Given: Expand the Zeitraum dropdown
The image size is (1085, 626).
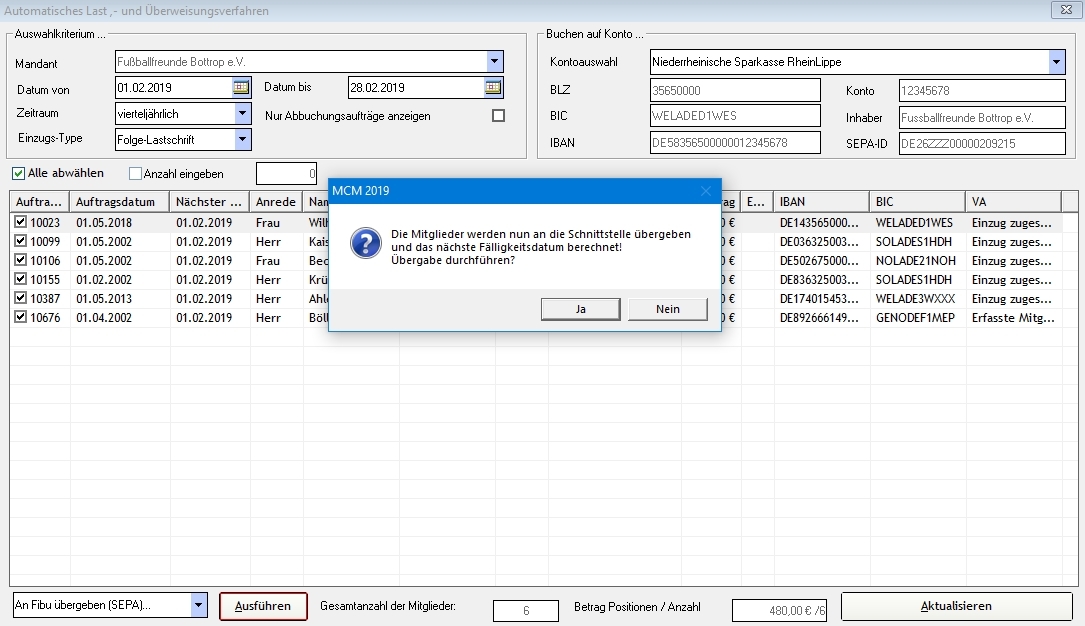Looking at the screenshot, I should [242, 113].
